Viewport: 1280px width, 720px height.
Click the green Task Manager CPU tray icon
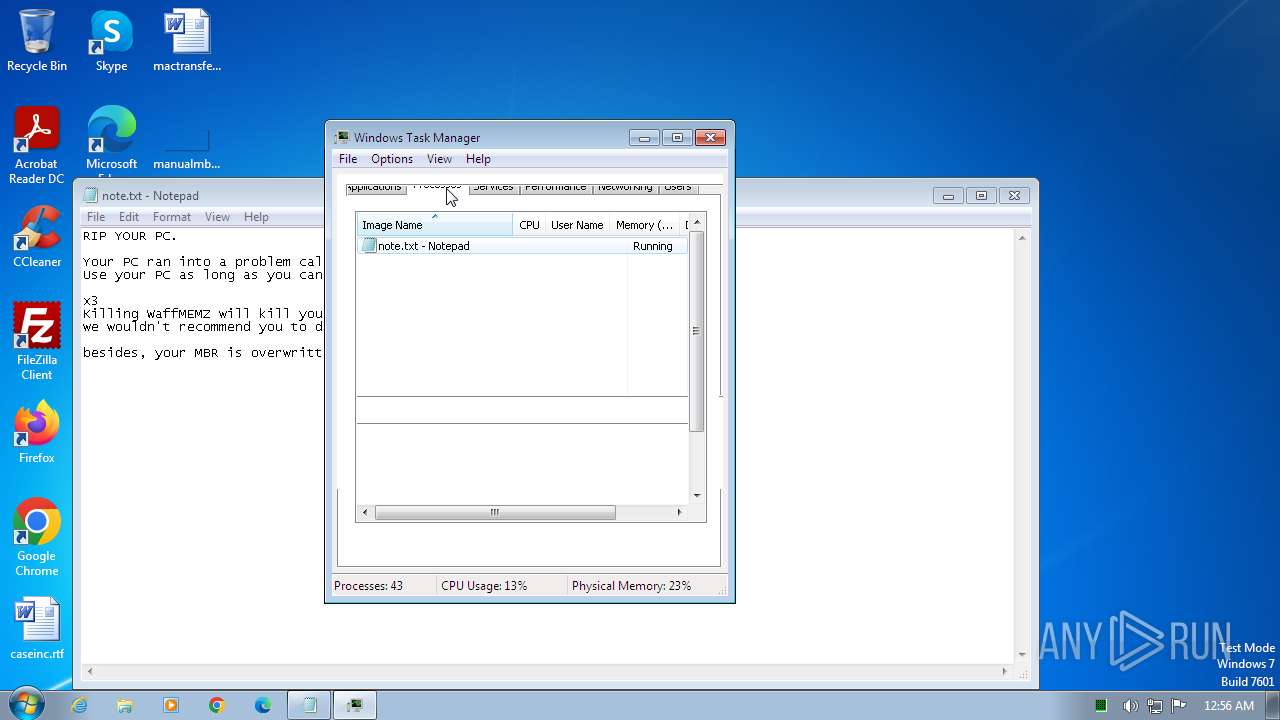(x=1101, y=706)
